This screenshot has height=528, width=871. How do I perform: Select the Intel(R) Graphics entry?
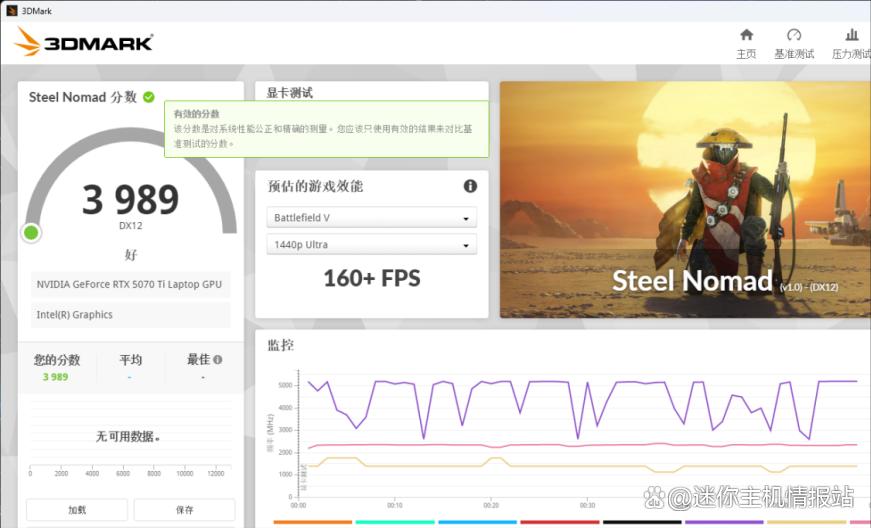tap(130, 315)
